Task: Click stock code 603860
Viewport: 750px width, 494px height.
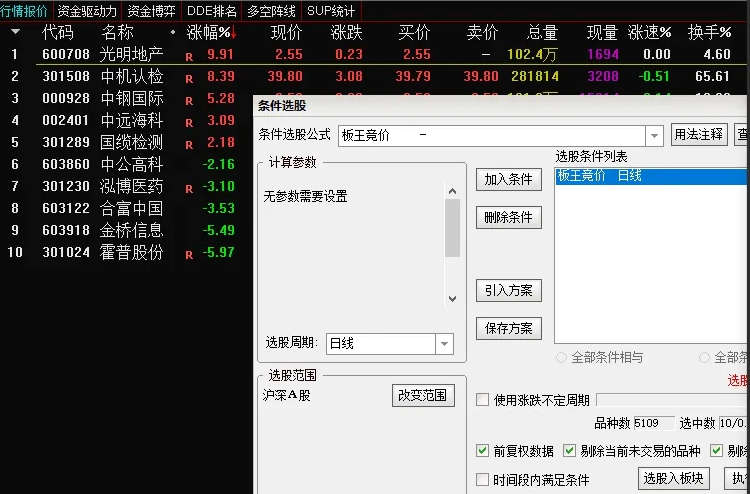Action: pos(66,164)
